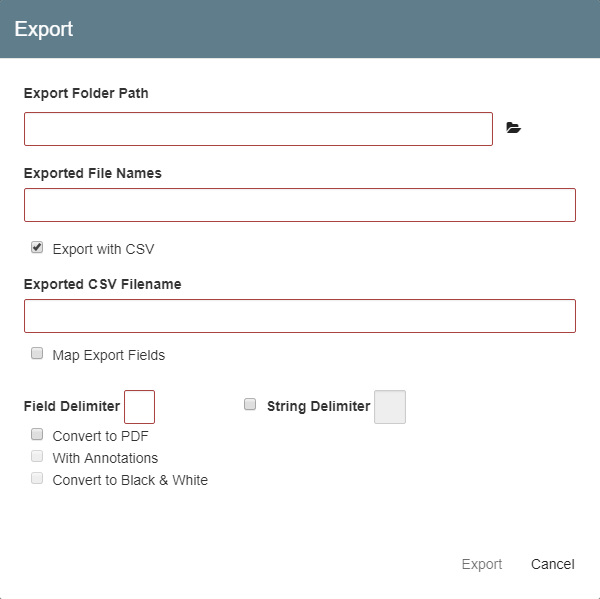
Task: Click the Exported CSV Filename field
Action: 299,316
